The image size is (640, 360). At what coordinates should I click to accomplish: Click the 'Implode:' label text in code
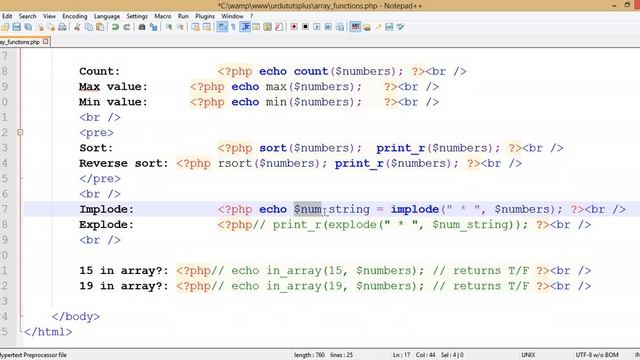(107, 209)
